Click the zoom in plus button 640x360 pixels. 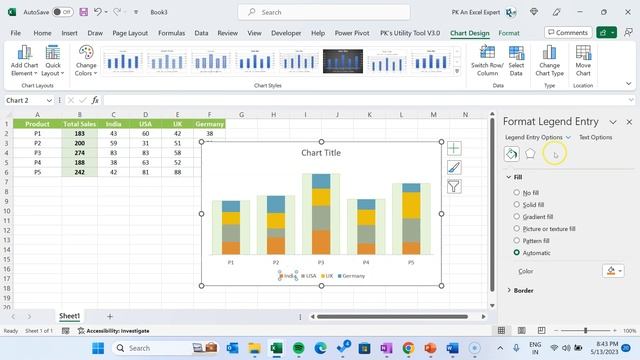615,330
